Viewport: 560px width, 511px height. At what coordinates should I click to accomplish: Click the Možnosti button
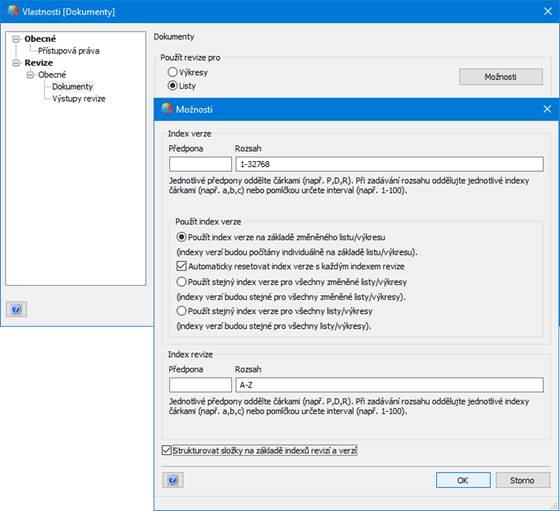[x=501, y=77]
